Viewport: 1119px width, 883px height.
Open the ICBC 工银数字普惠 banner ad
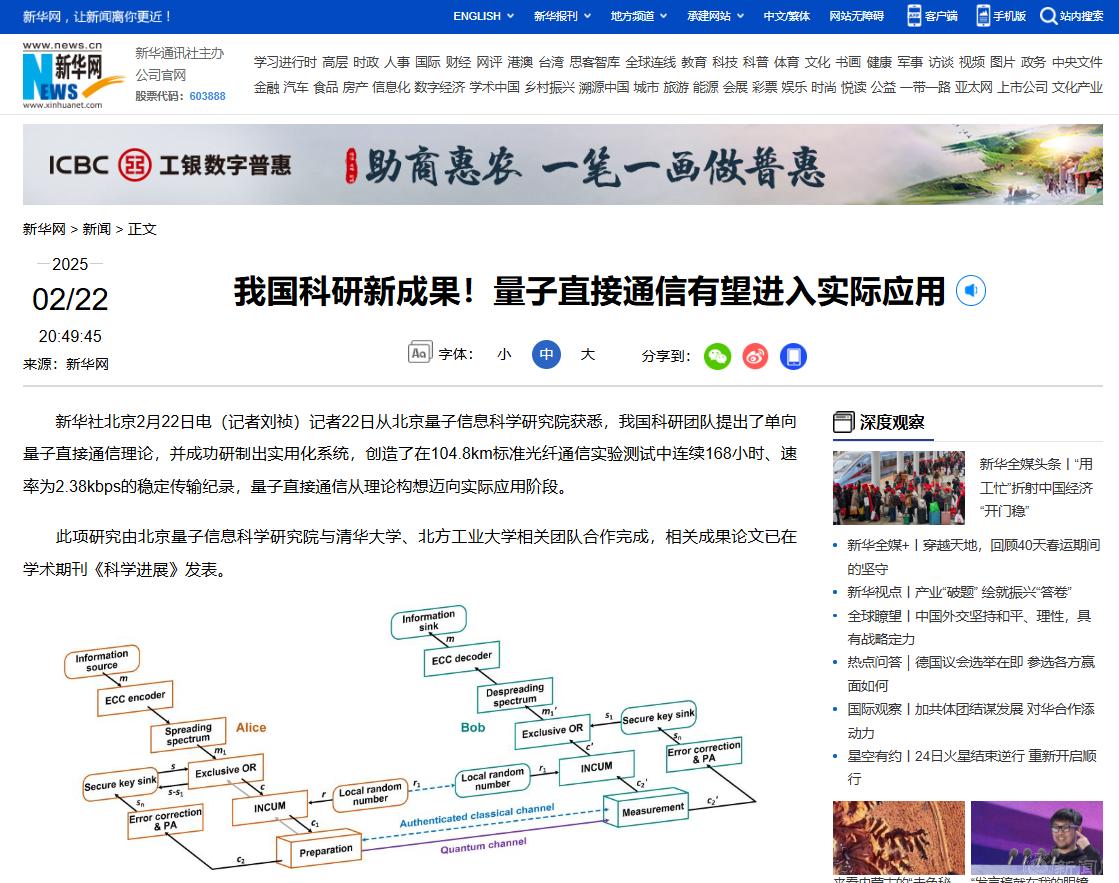[563, 165]
